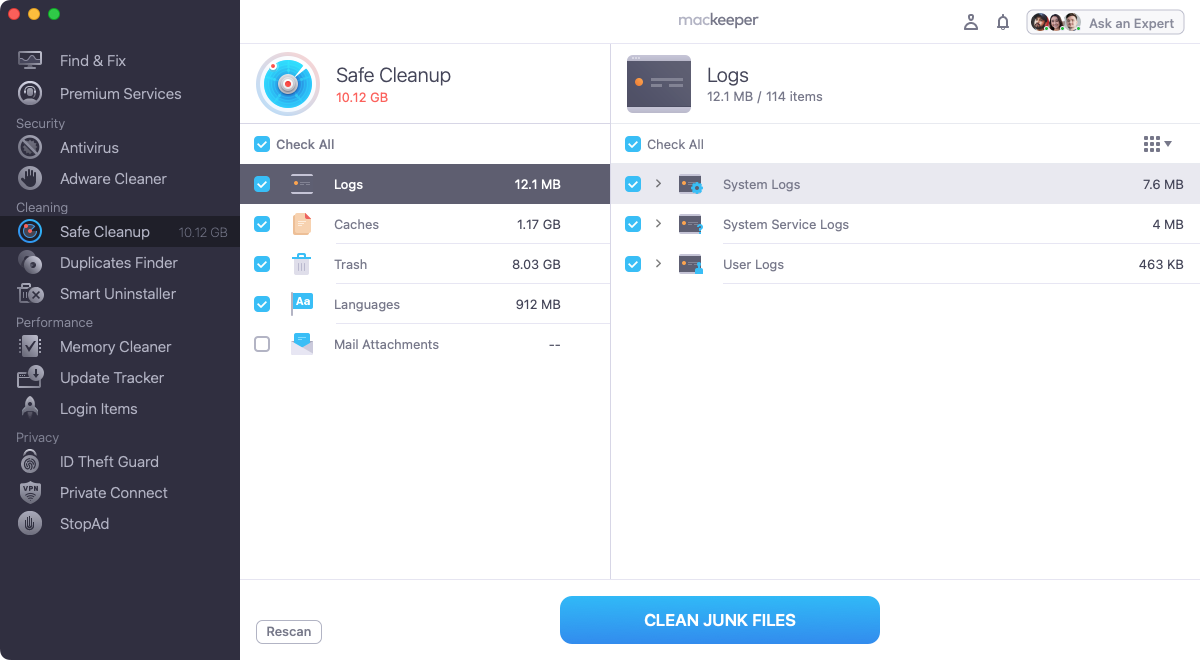The width and height of the screenshot is (1200, 660).
Task: Click the Login Items rocket icon
Action: point(30,408)
